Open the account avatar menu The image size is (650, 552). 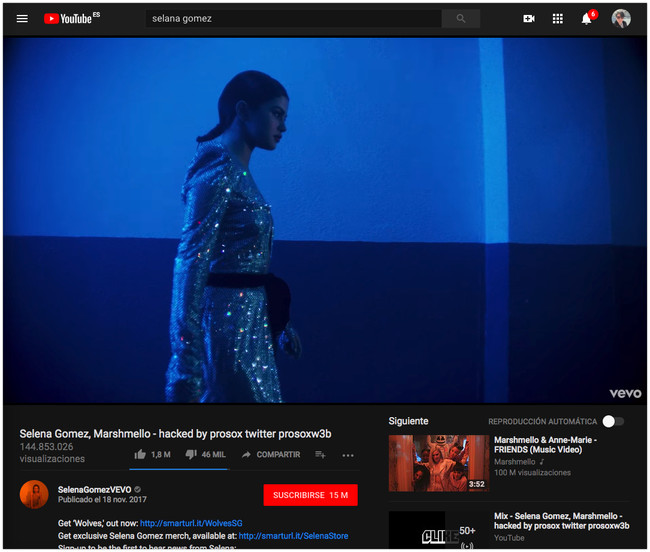tap(621, 19)
